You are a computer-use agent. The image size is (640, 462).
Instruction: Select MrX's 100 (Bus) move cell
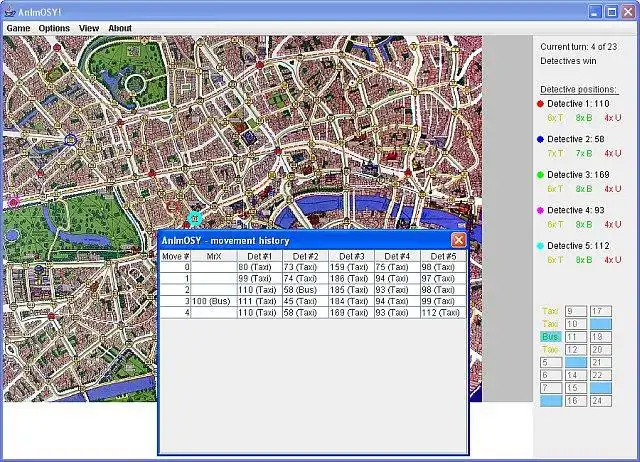[x=212, y=301]
